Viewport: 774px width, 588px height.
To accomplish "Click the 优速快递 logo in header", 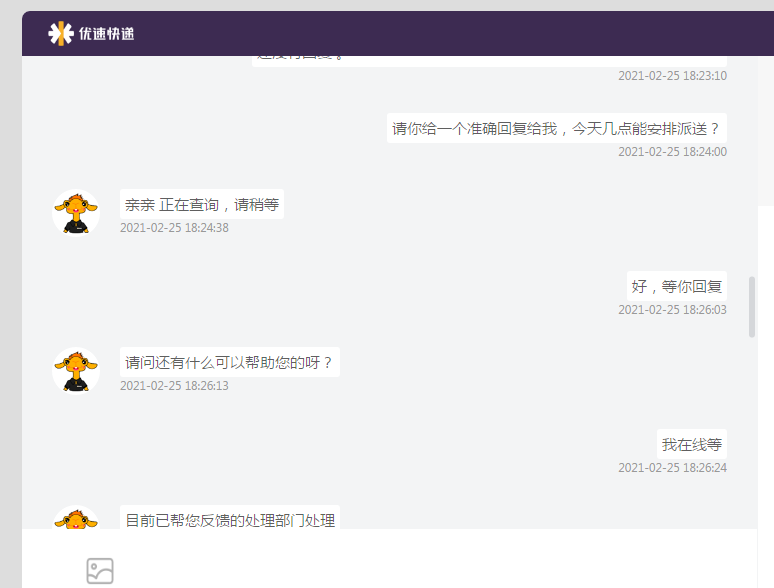I will pyautogui.click(x=91, y=34).
